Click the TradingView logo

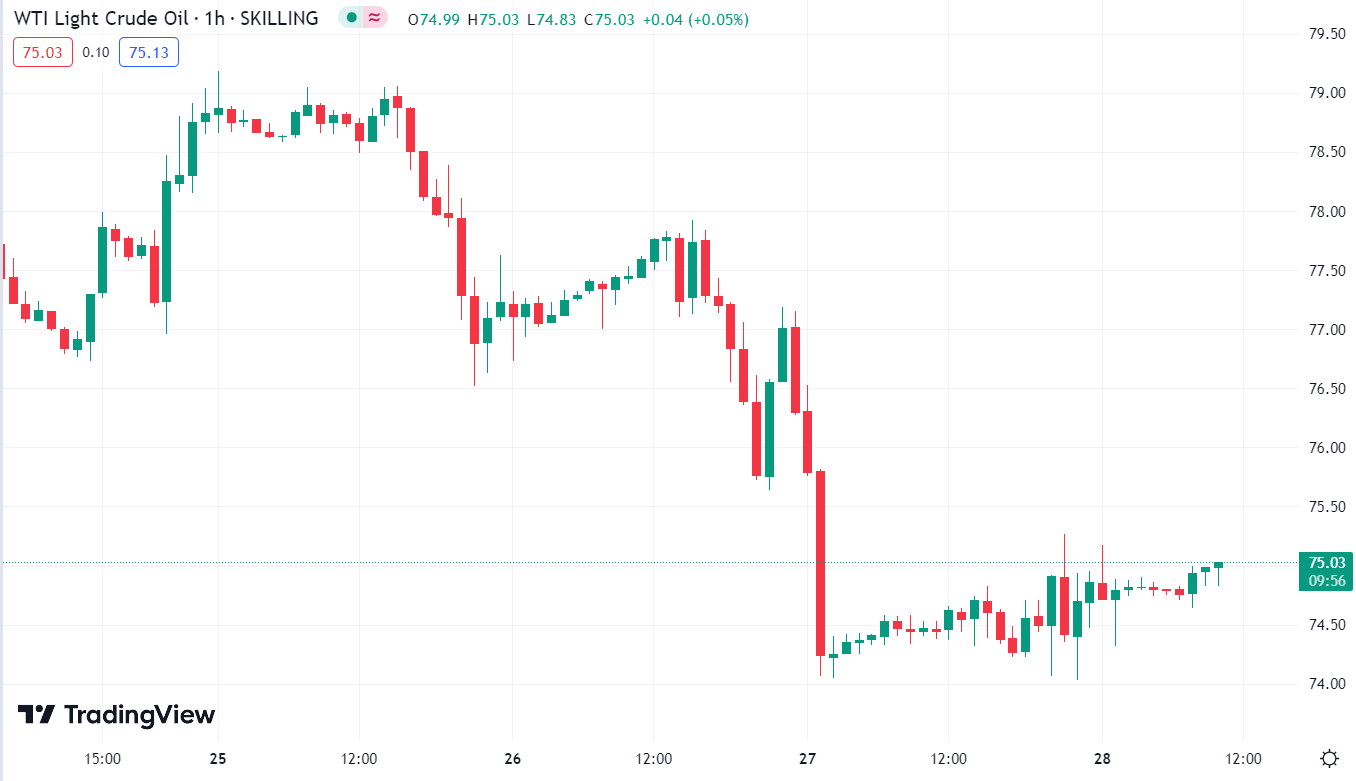[x=116, y=714]
